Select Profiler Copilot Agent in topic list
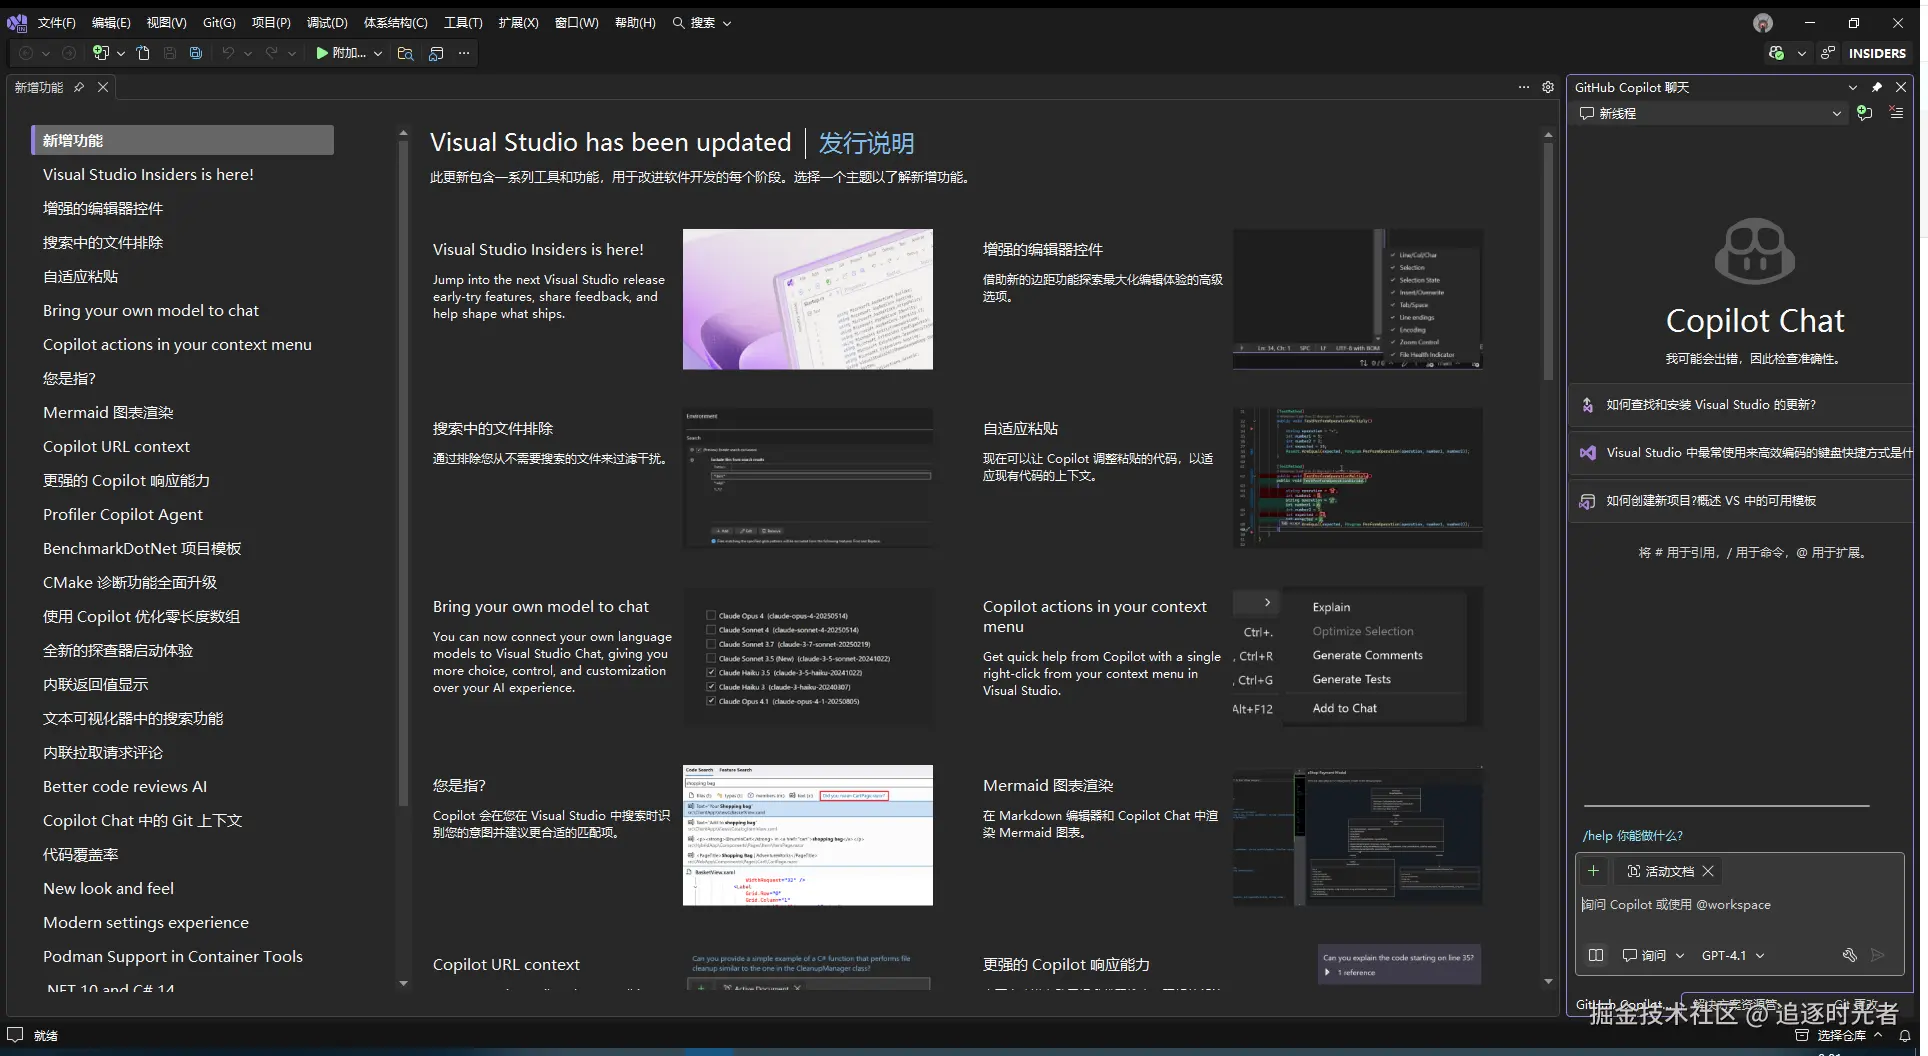Image resolution: width=1928 pixels, height=1056 pixels. pos(123,514)
